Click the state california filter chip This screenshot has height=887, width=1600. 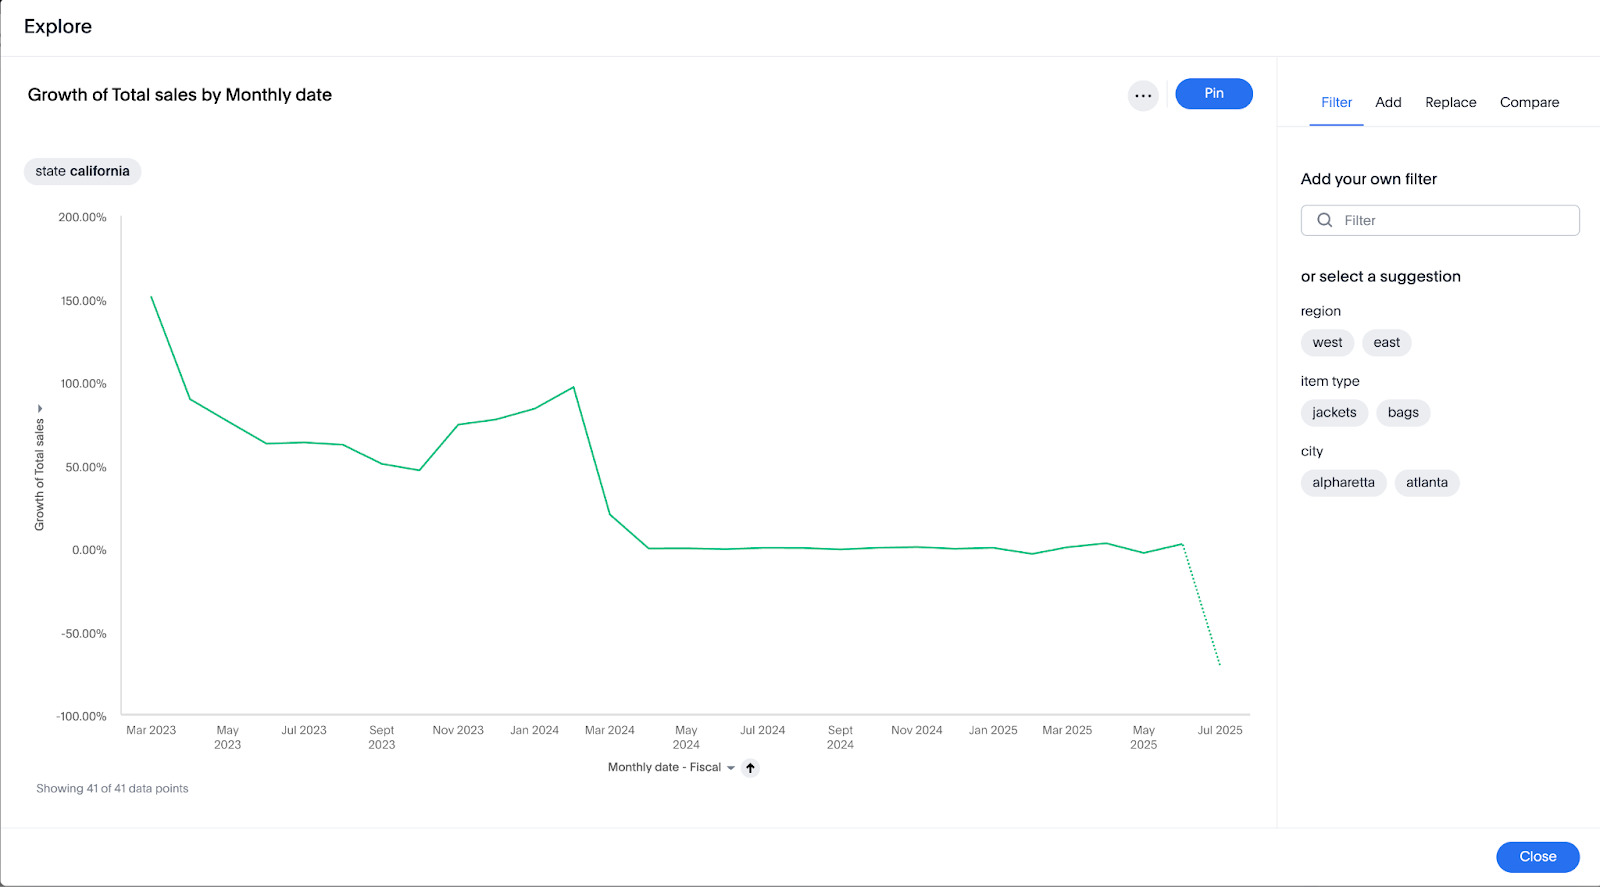(83, 171)
